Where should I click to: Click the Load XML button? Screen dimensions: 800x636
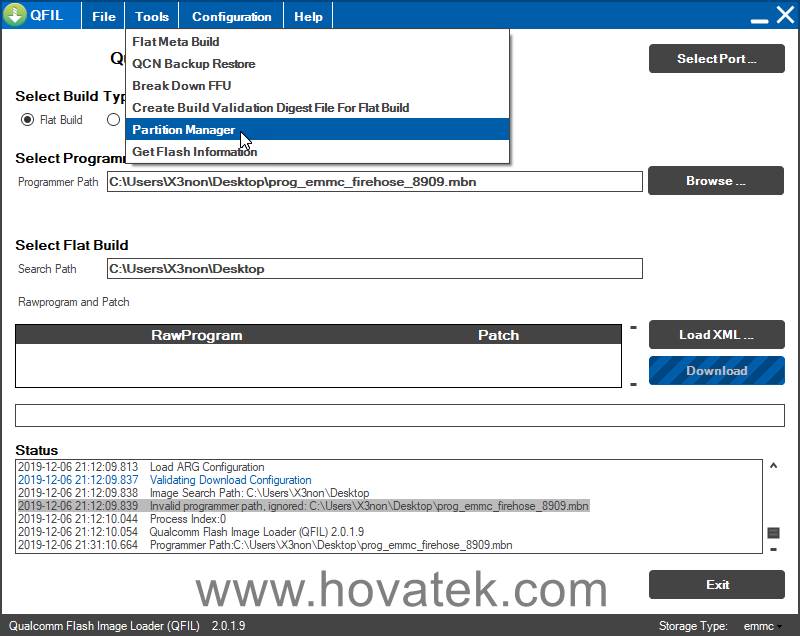[716, 335]
